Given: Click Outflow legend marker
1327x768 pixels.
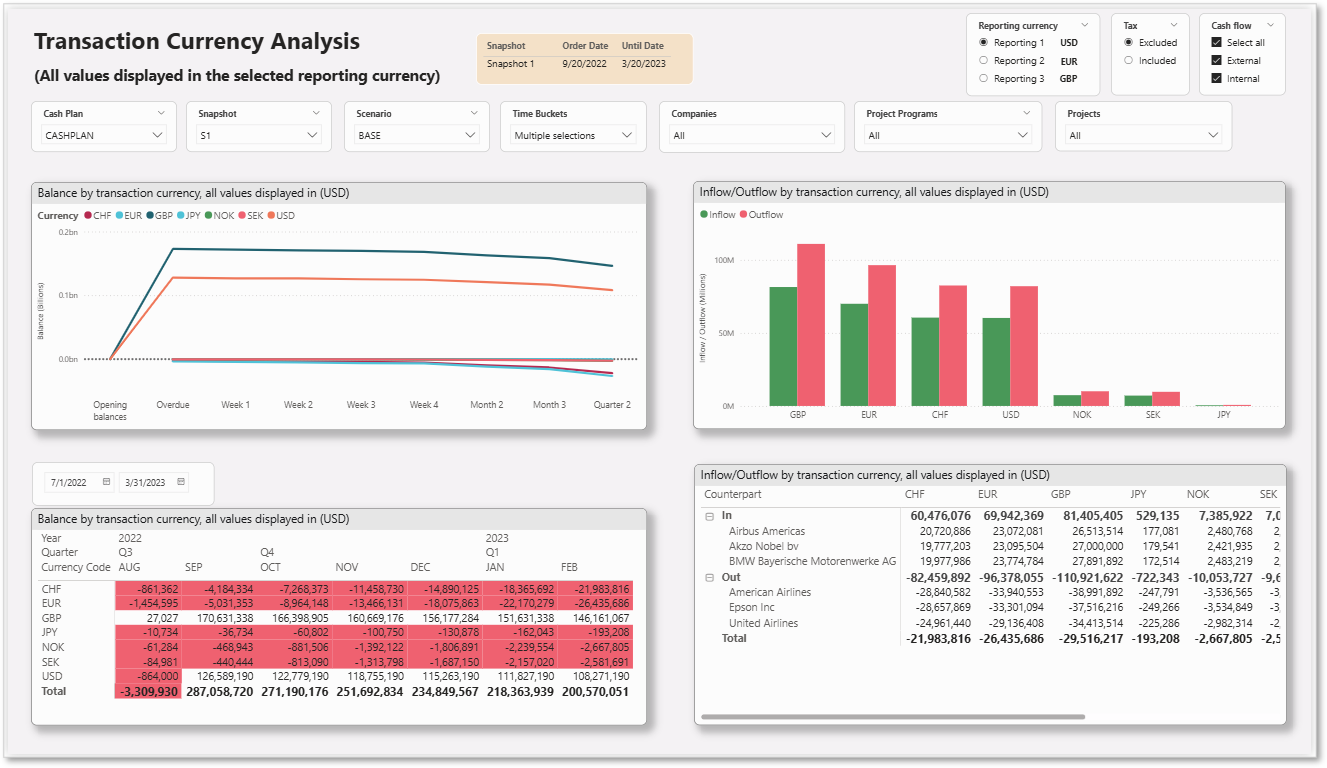Looking at the screenshot, I should (x=743, y=215).
